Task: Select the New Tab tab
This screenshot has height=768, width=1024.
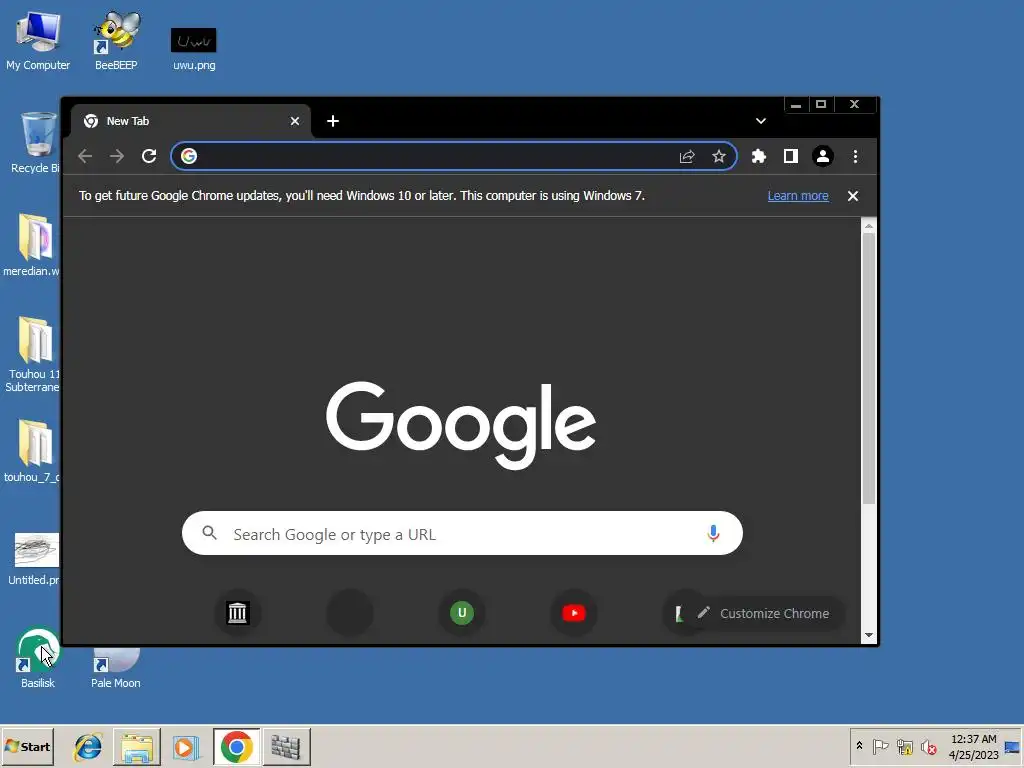Action: (x=190, y=121)
